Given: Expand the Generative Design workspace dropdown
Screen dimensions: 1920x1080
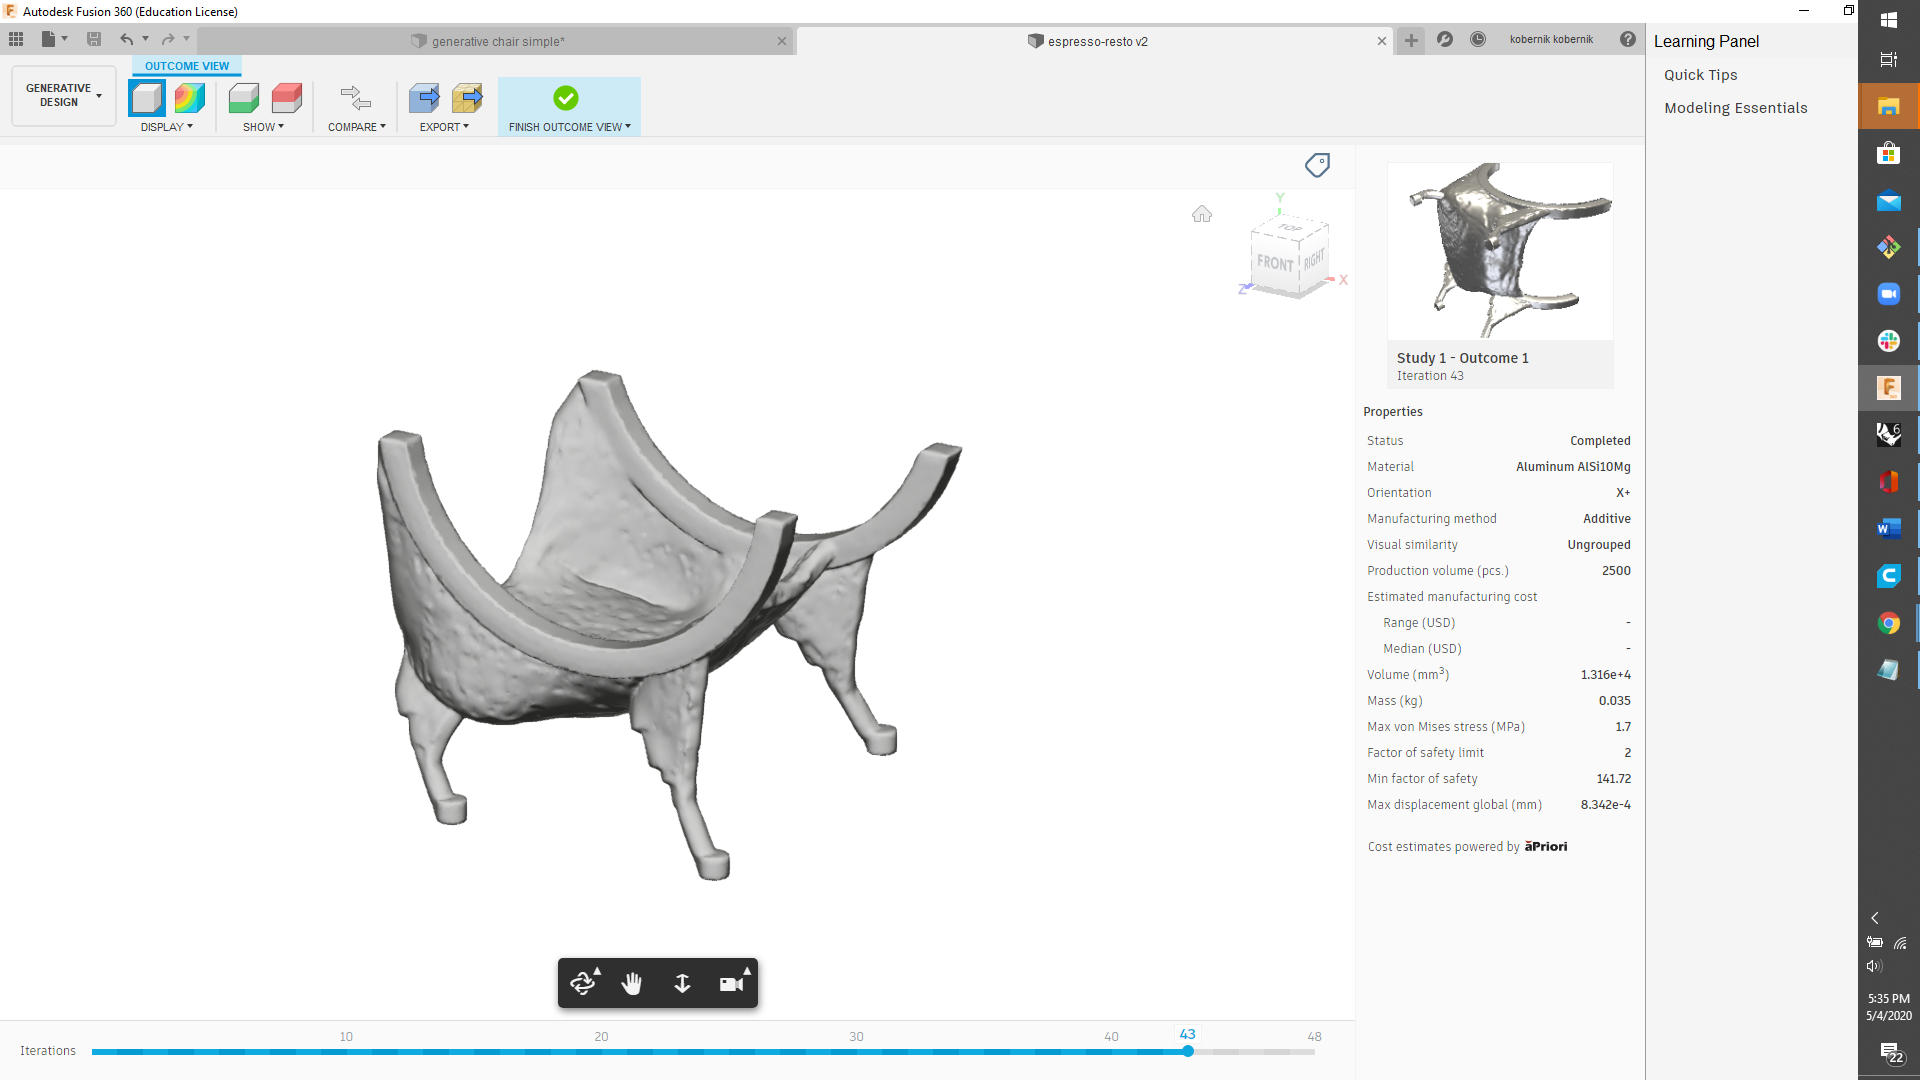Looking at the screenshot, I should point(64,96).
